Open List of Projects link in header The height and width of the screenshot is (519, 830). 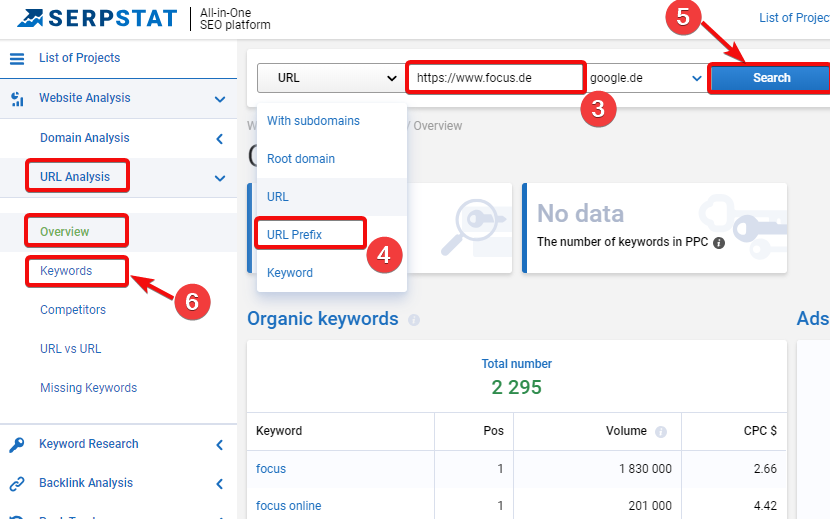tap(794, 18)
